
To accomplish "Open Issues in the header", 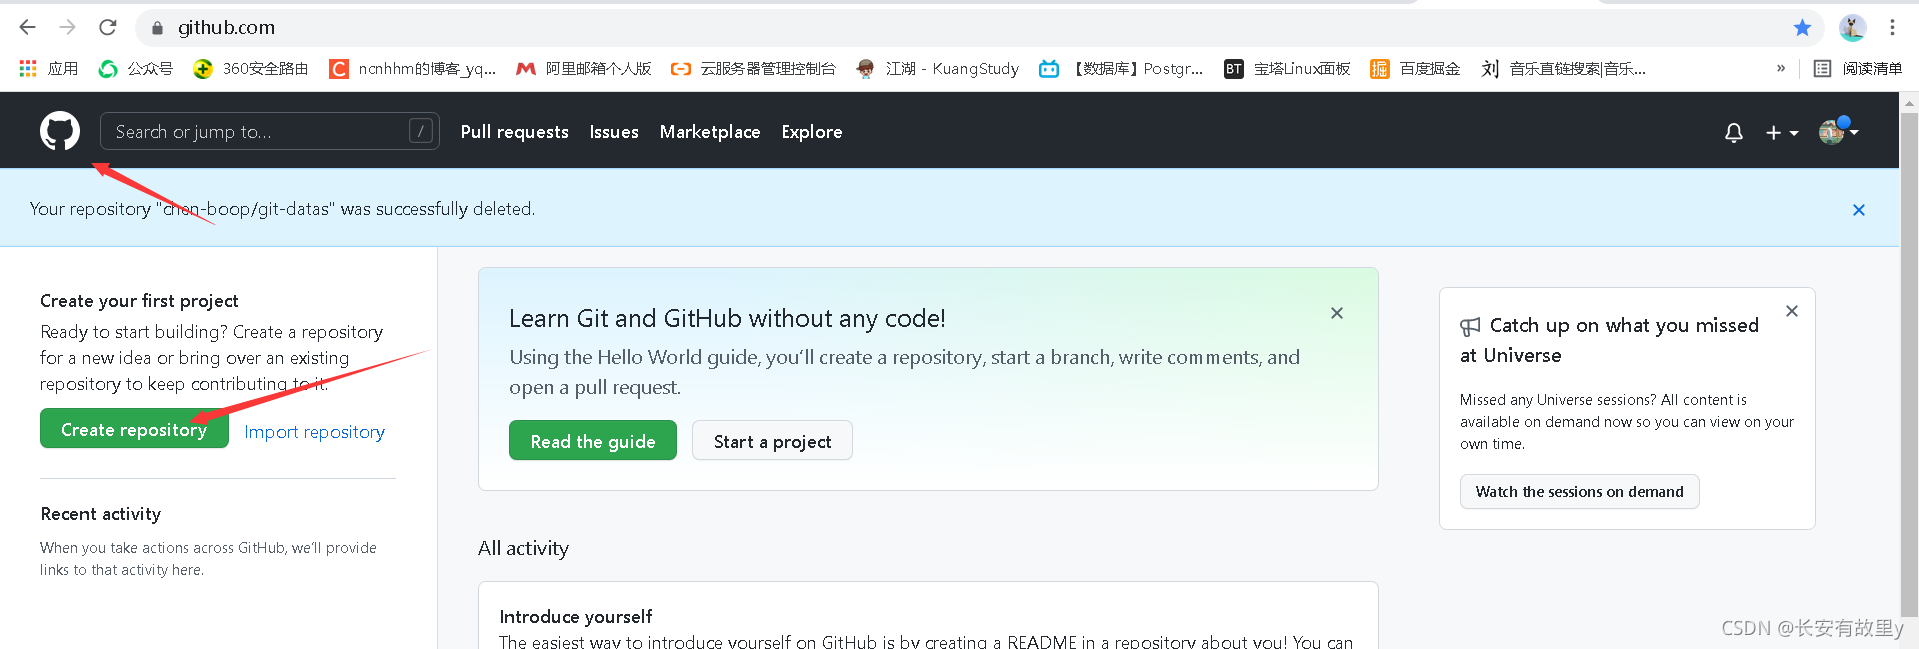I will [614, 132].
